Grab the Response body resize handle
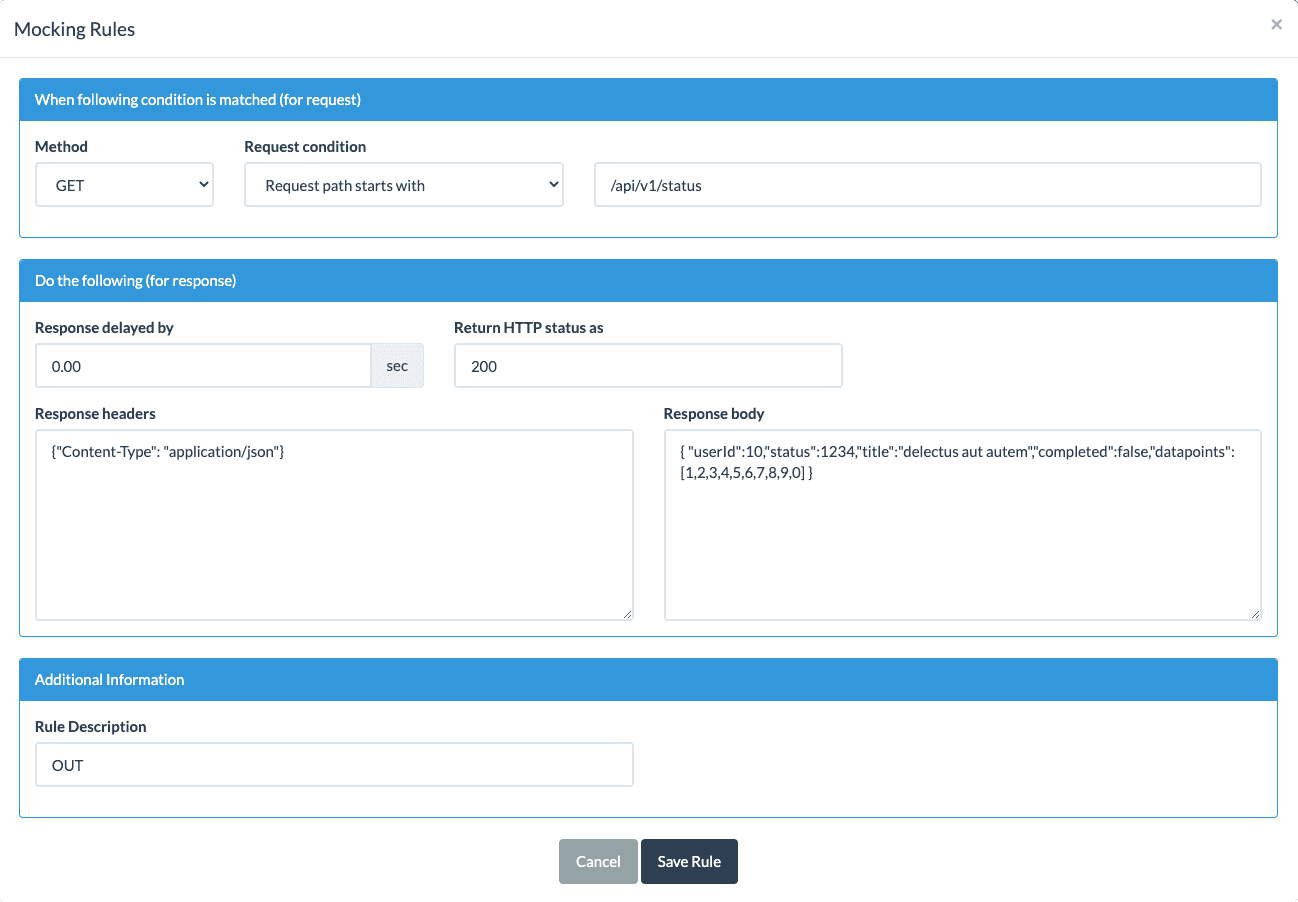 (1255, 614)
